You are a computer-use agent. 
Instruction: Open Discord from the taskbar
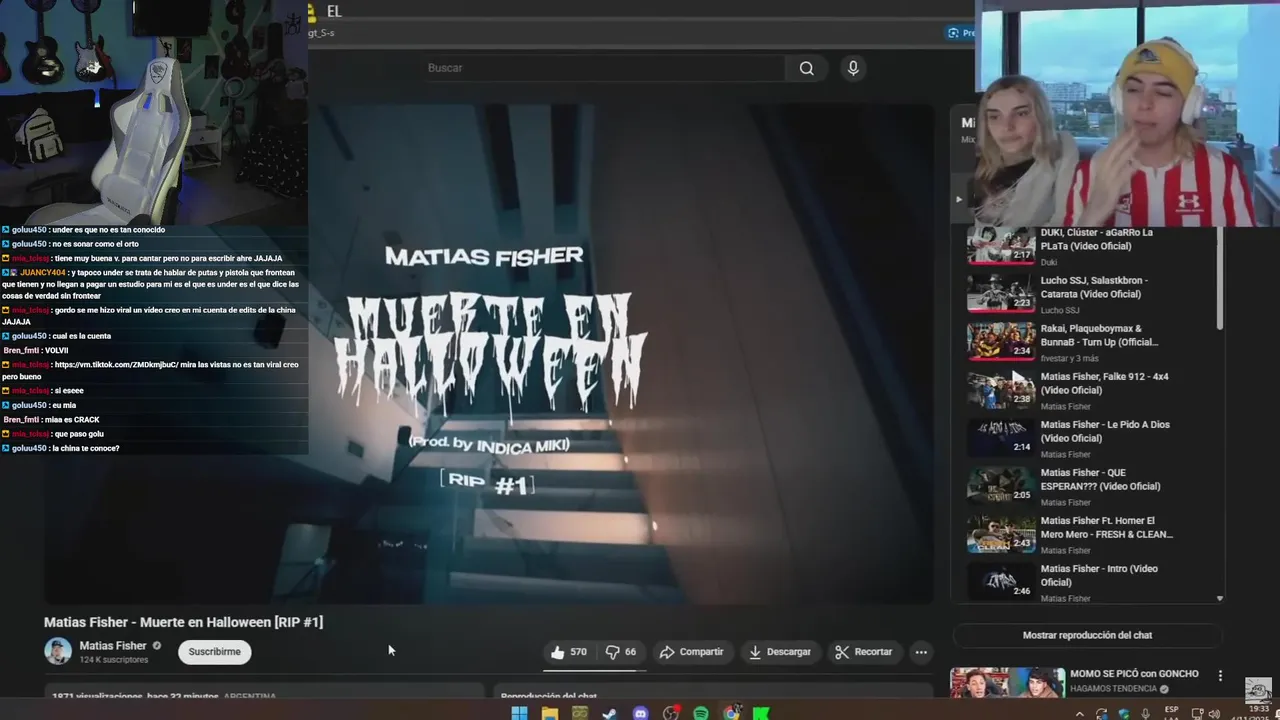(641, 713)
